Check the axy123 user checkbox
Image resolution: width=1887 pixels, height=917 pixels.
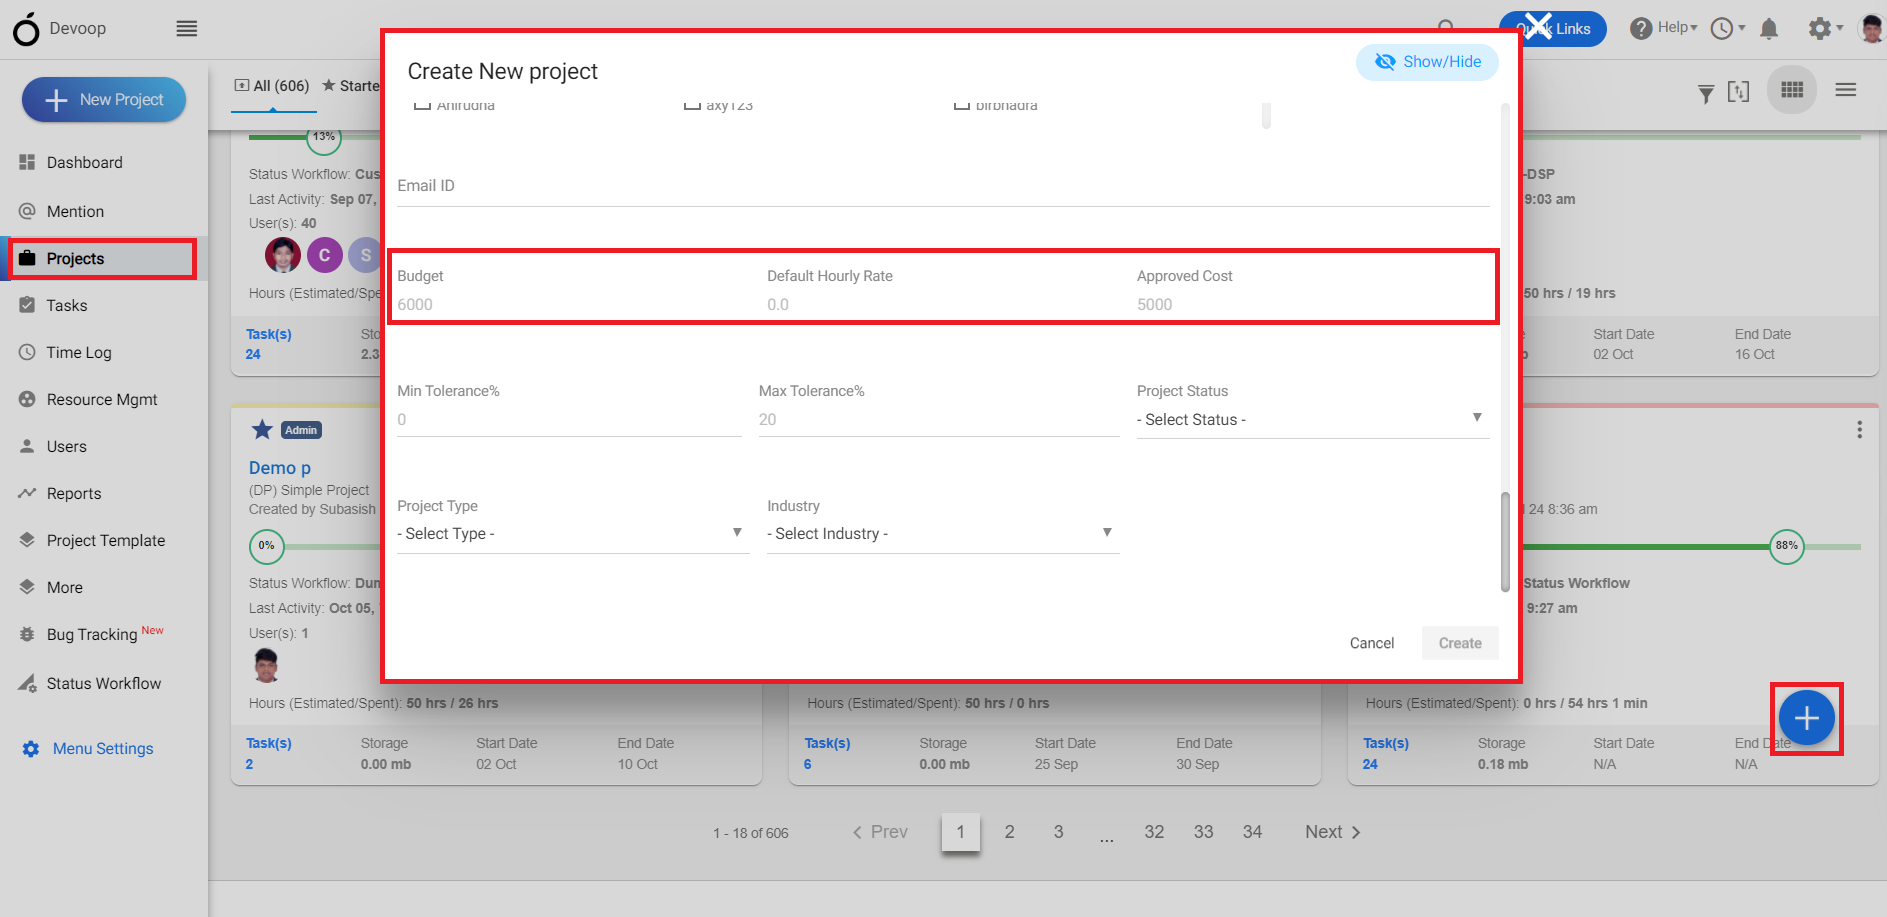pyautogui.click(x=692, y=104)
